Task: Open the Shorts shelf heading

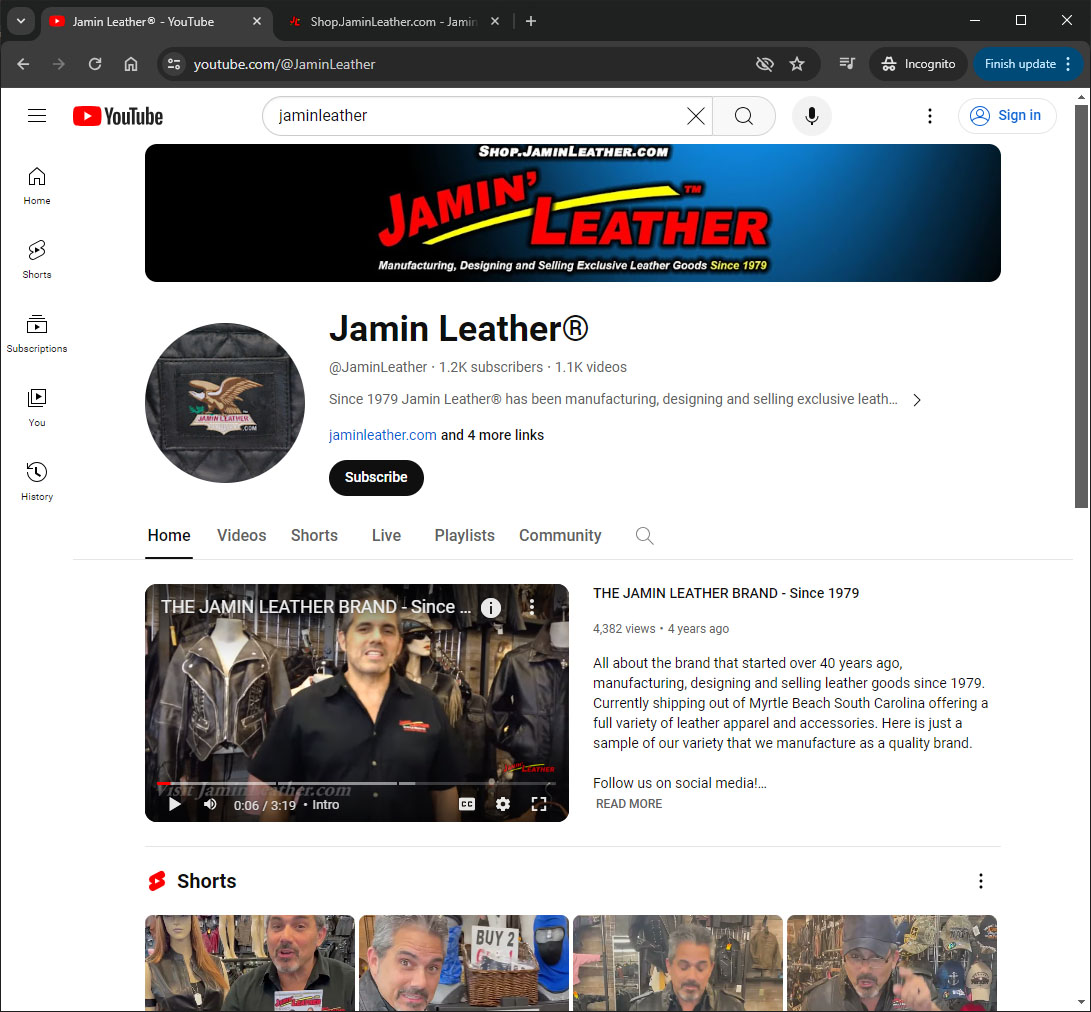Action: click(206, 881)
